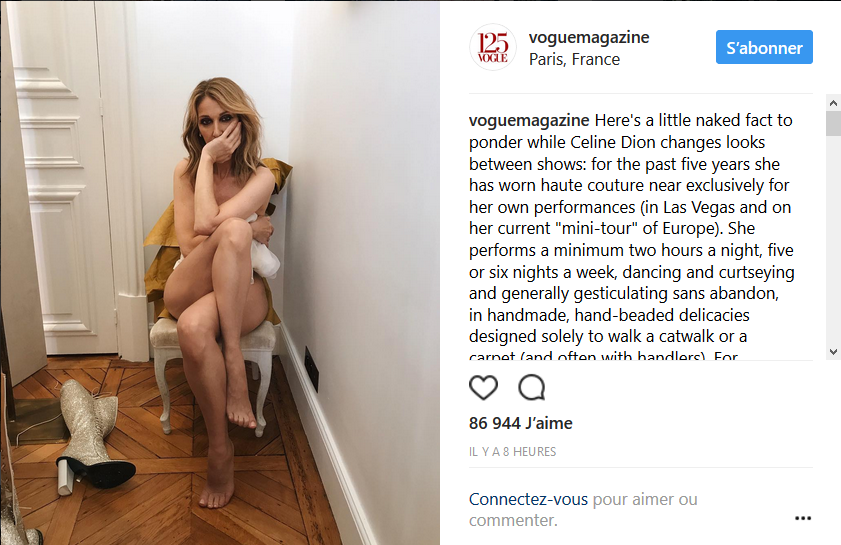Viewport: 841px width, 545px height.
Task: Click the caption scrollbar up arrow
Action: click(833, 102)
